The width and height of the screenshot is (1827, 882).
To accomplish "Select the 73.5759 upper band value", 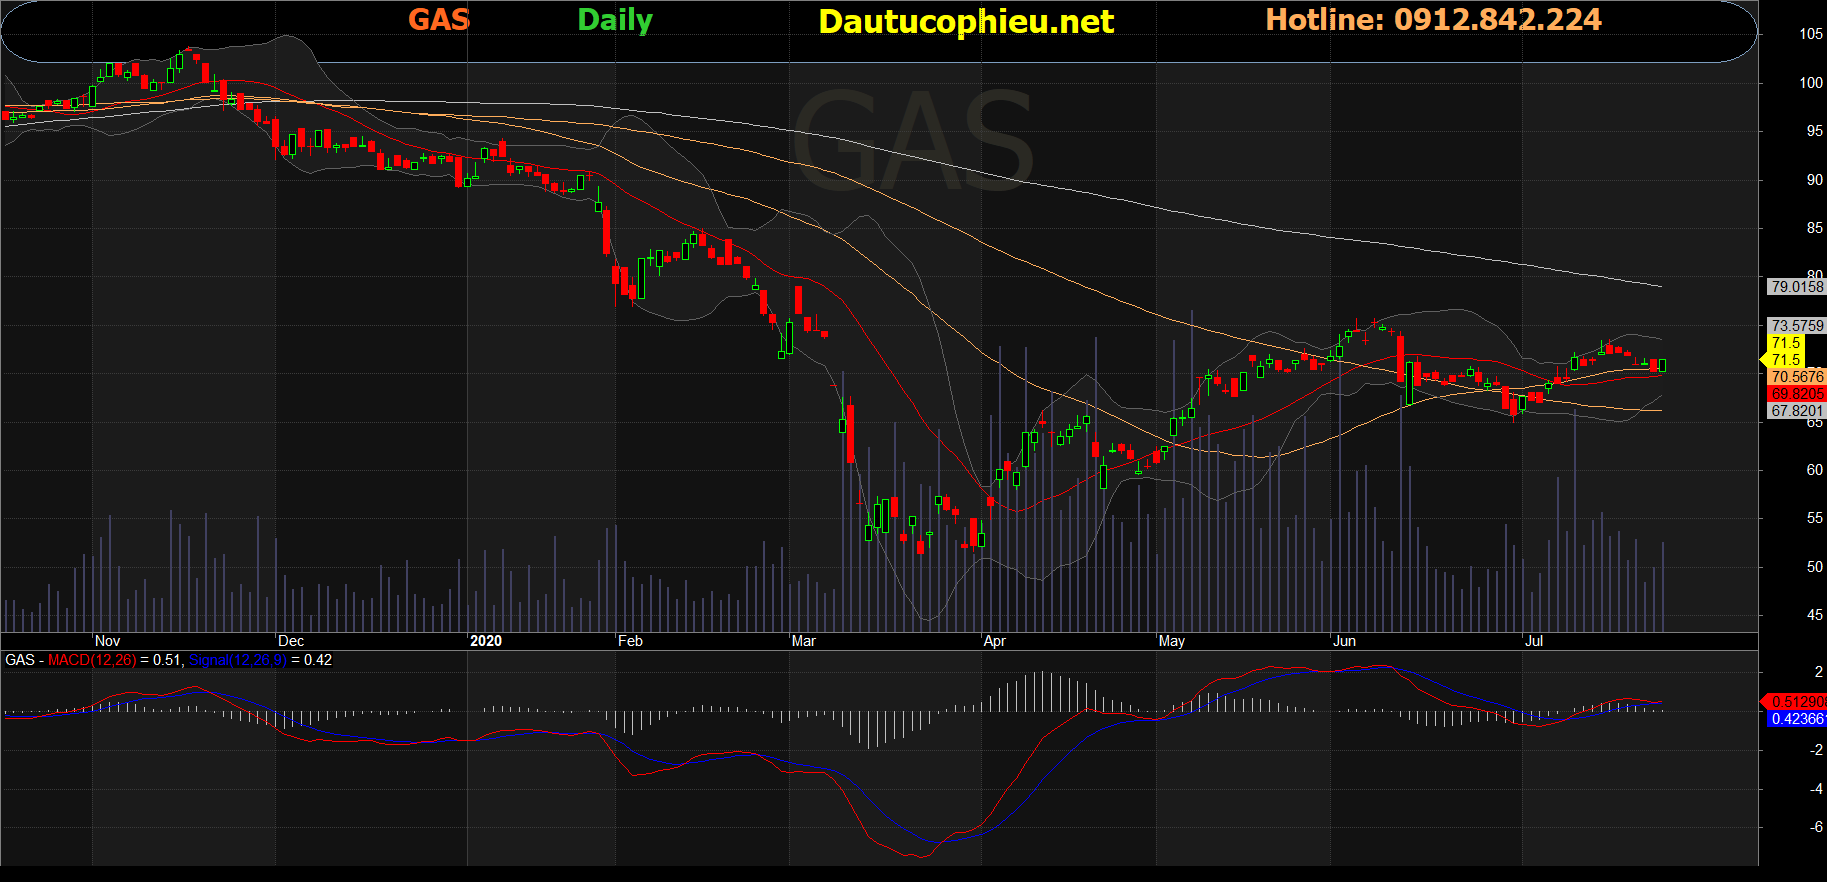I will (x=1797, y=326).
